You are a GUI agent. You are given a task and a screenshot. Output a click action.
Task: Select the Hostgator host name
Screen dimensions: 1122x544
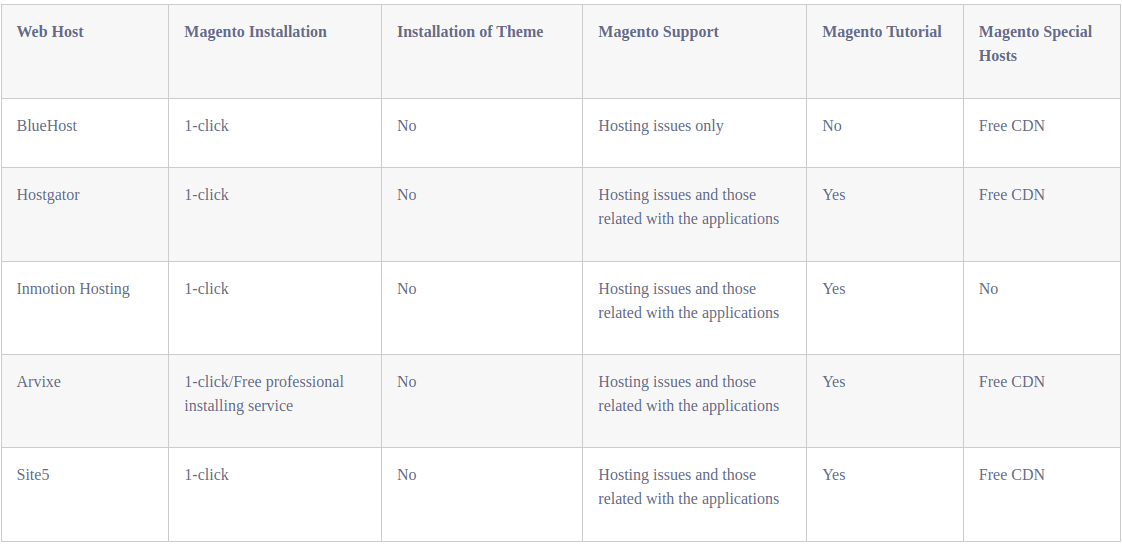click(x=48, y=195)
